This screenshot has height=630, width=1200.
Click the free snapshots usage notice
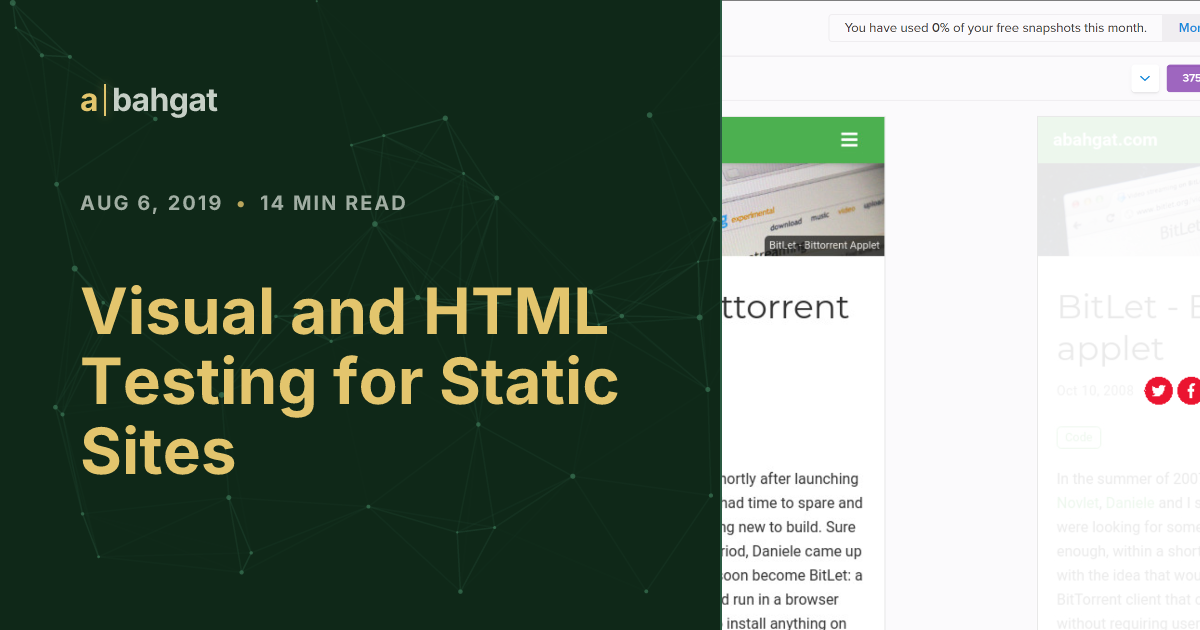pyautogui.click(x=995, y=28)
